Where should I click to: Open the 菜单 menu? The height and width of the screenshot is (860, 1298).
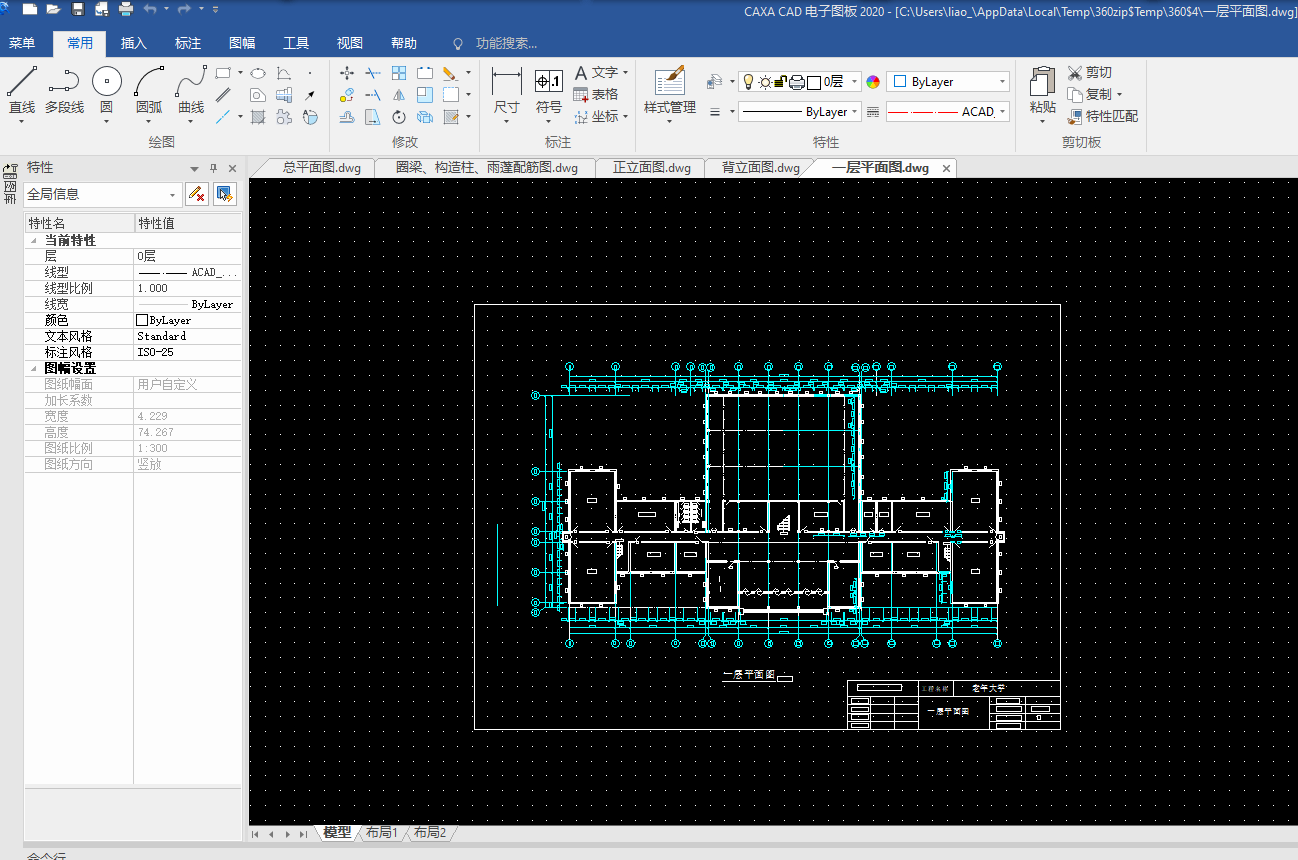pyautogui.click(x=22, y=43)
